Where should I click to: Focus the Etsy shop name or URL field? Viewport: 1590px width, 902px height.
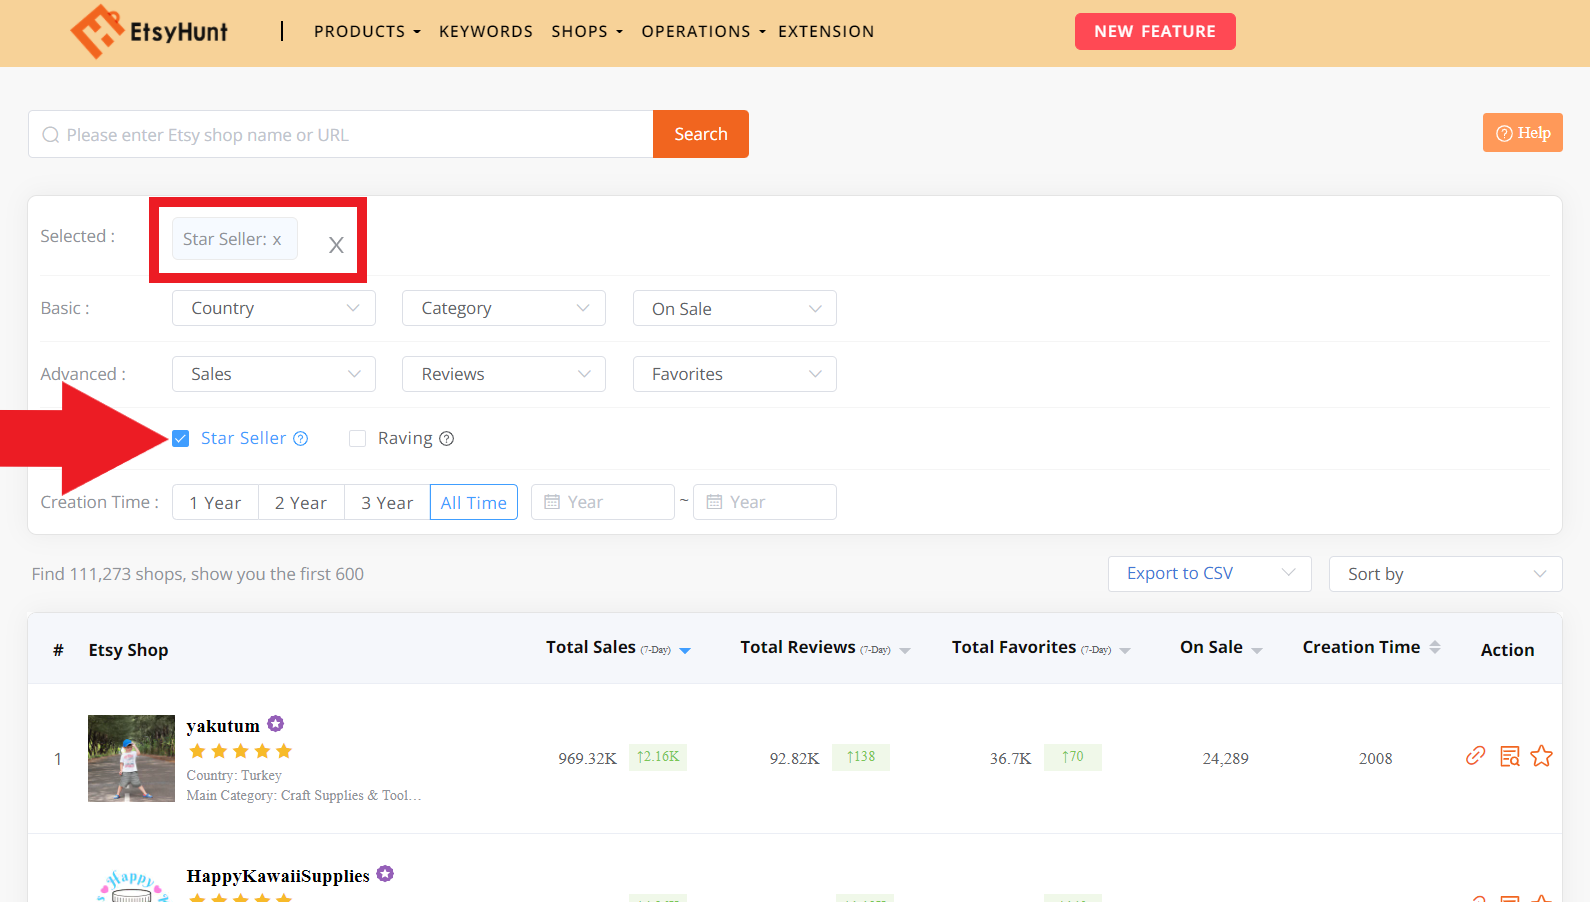point(341,134)
